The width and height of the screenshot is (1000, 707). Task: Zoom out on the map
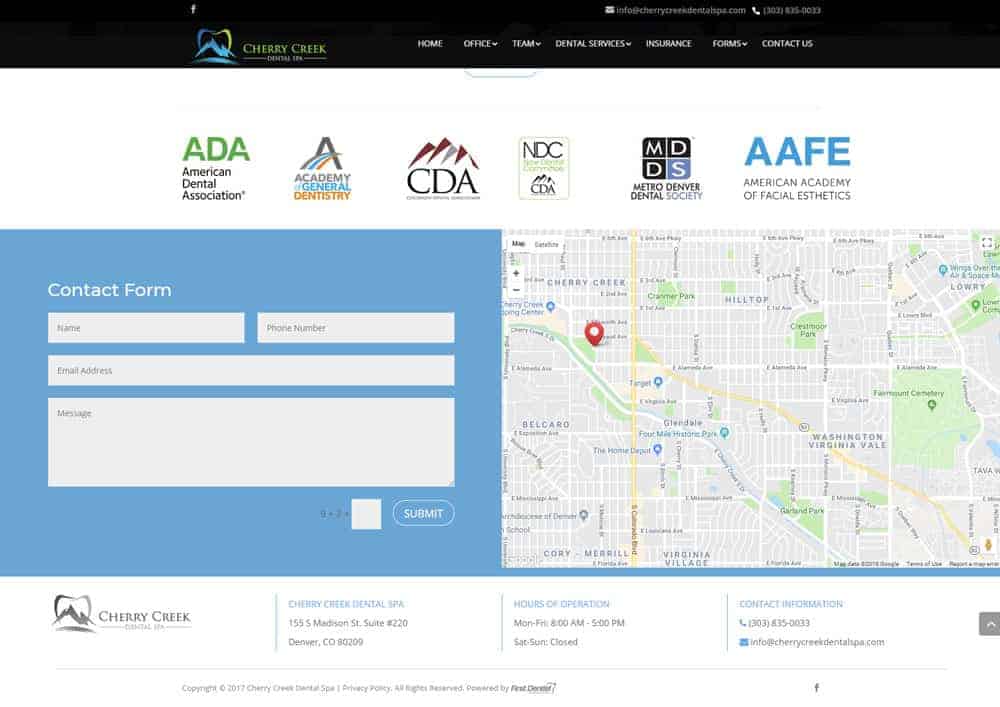[x=516, y=290]
